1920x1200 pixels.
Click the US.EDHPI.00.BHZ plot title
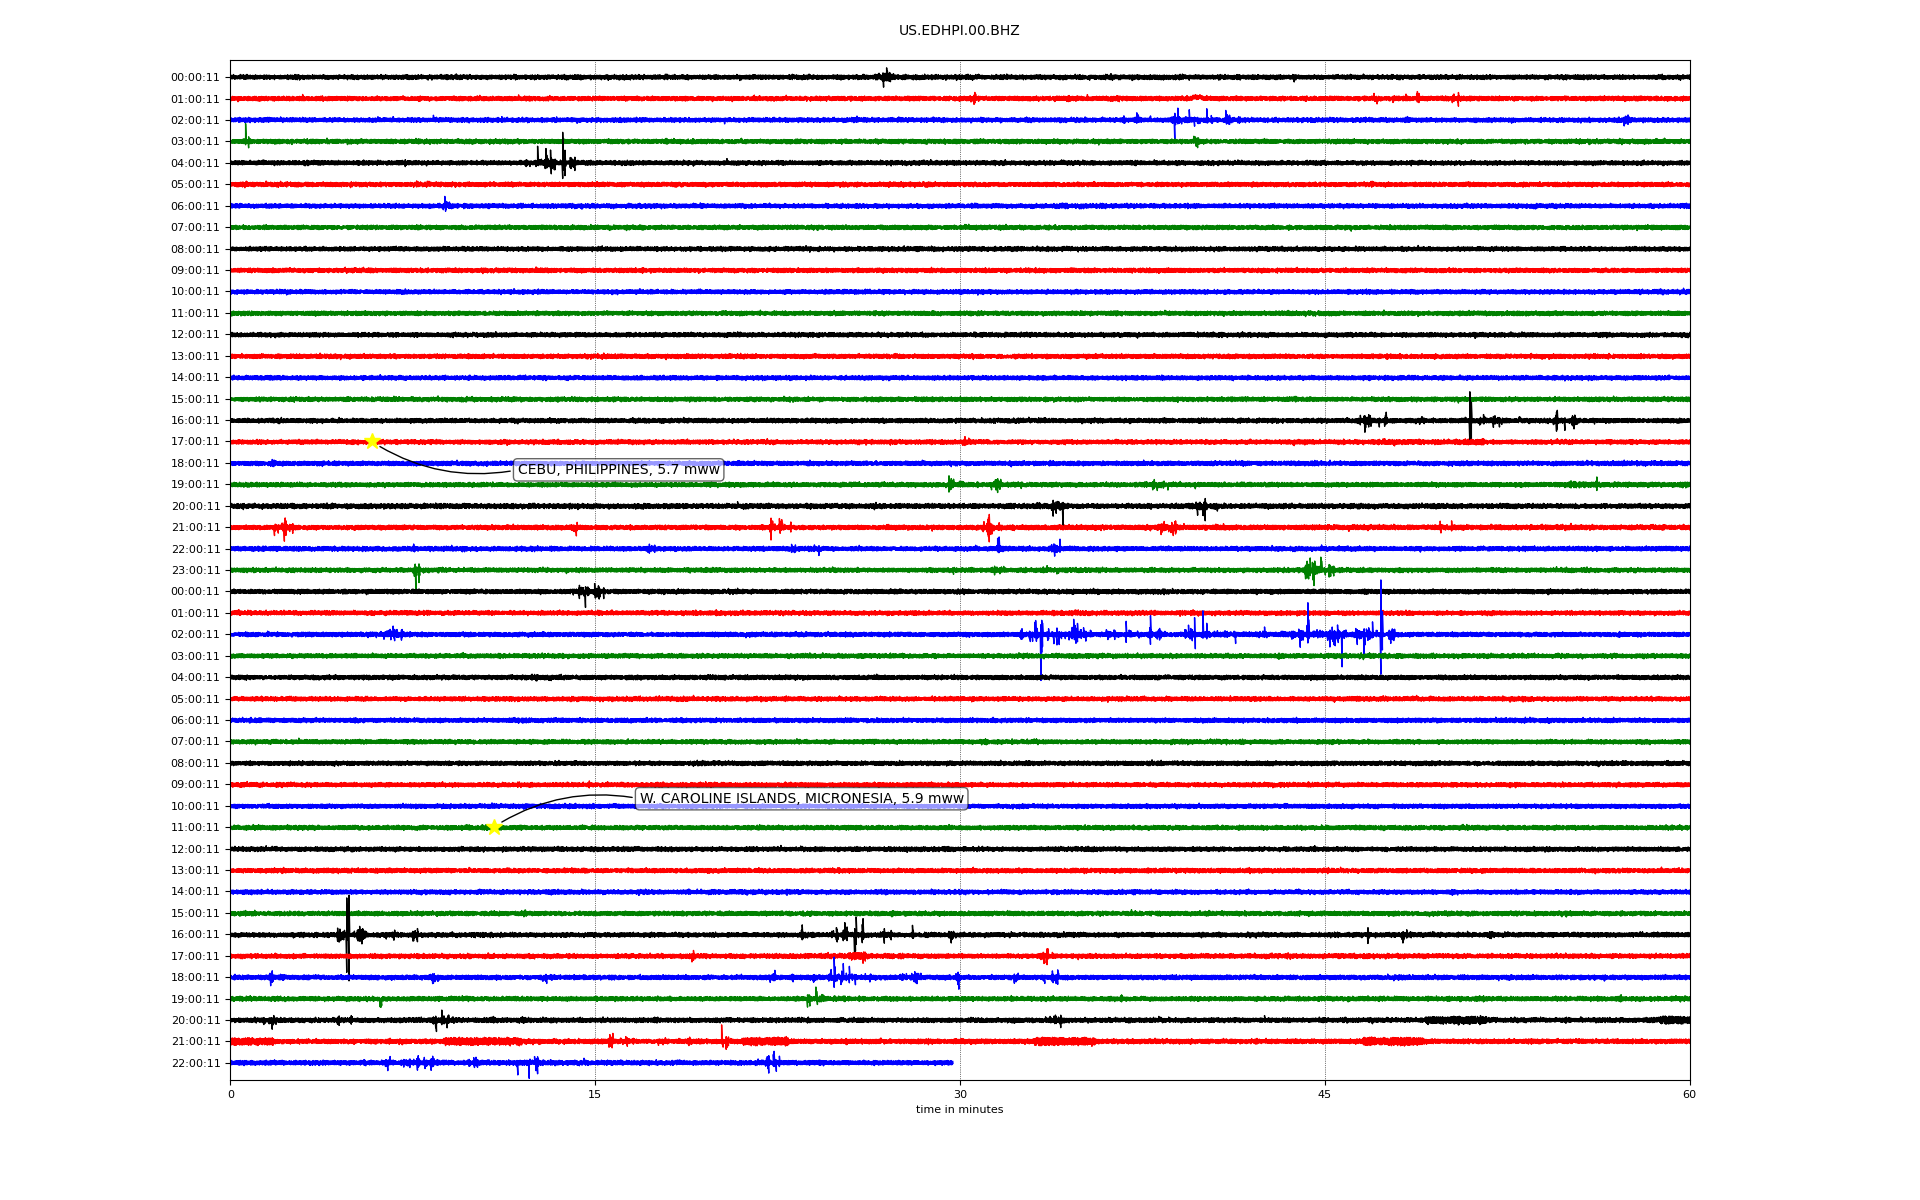point(959,31)
